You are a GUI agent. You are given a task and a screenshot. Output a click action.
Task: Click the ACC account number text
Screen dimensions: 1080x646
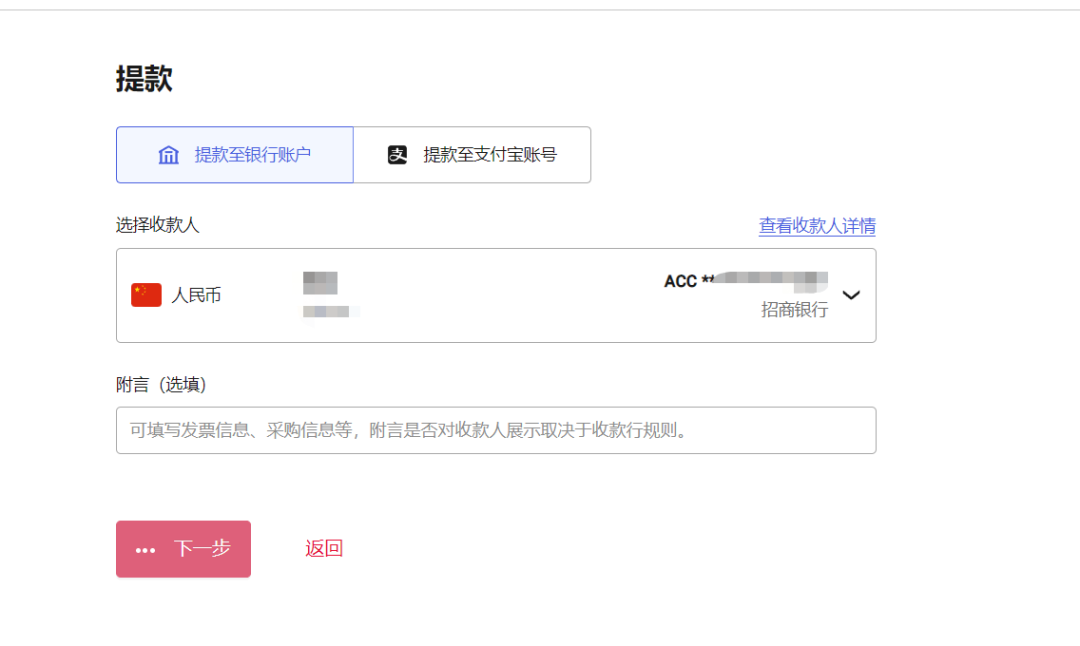[x=745, y=281]
